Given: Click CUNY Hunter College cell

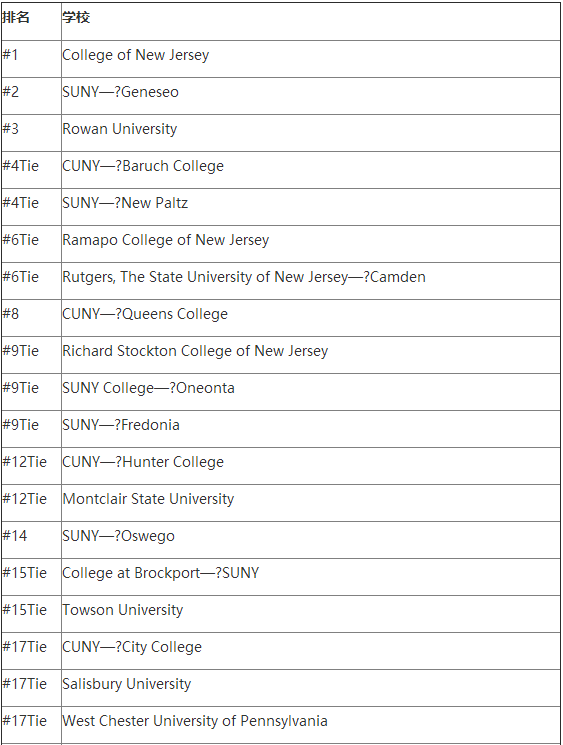Looking at the screenshot, I should coord(143,462).
